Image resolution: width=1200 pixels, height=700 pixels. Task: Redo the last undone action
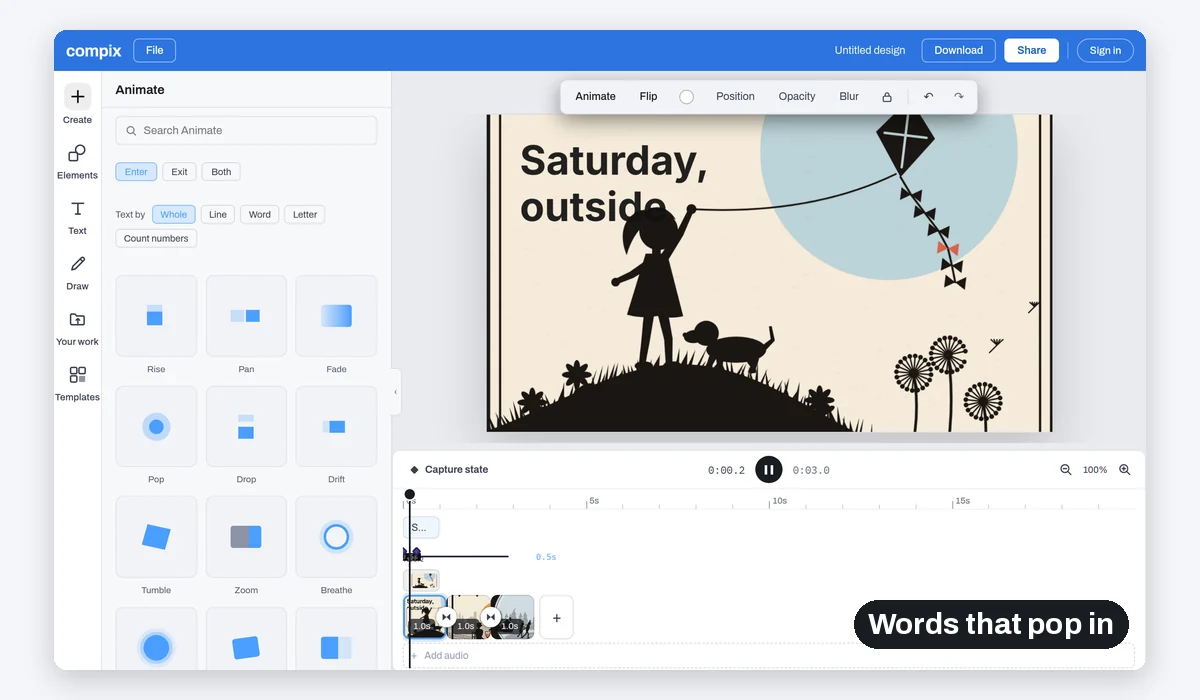pos(959,97)
